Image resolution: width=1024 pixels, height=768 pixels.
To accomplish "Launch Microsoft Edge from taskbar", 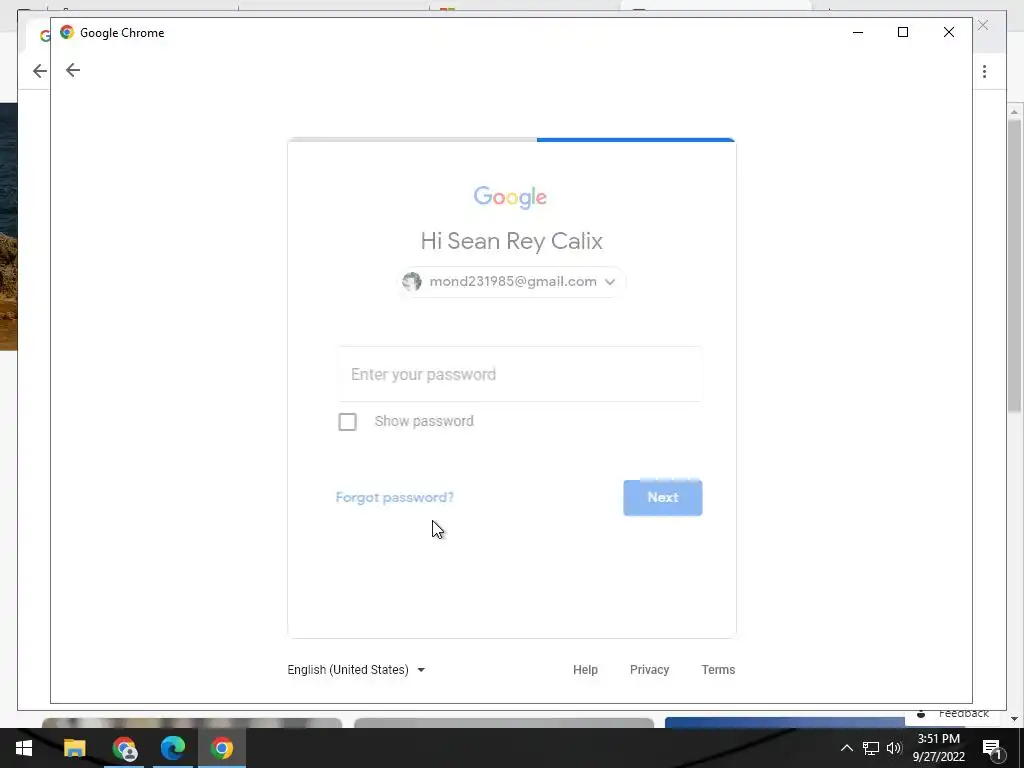I will [173, 748].
